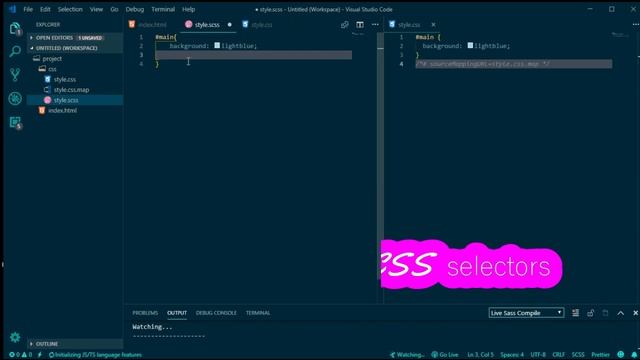Click the lightning bolt status bar icon
640x360 pixels.
pos(40,355)
